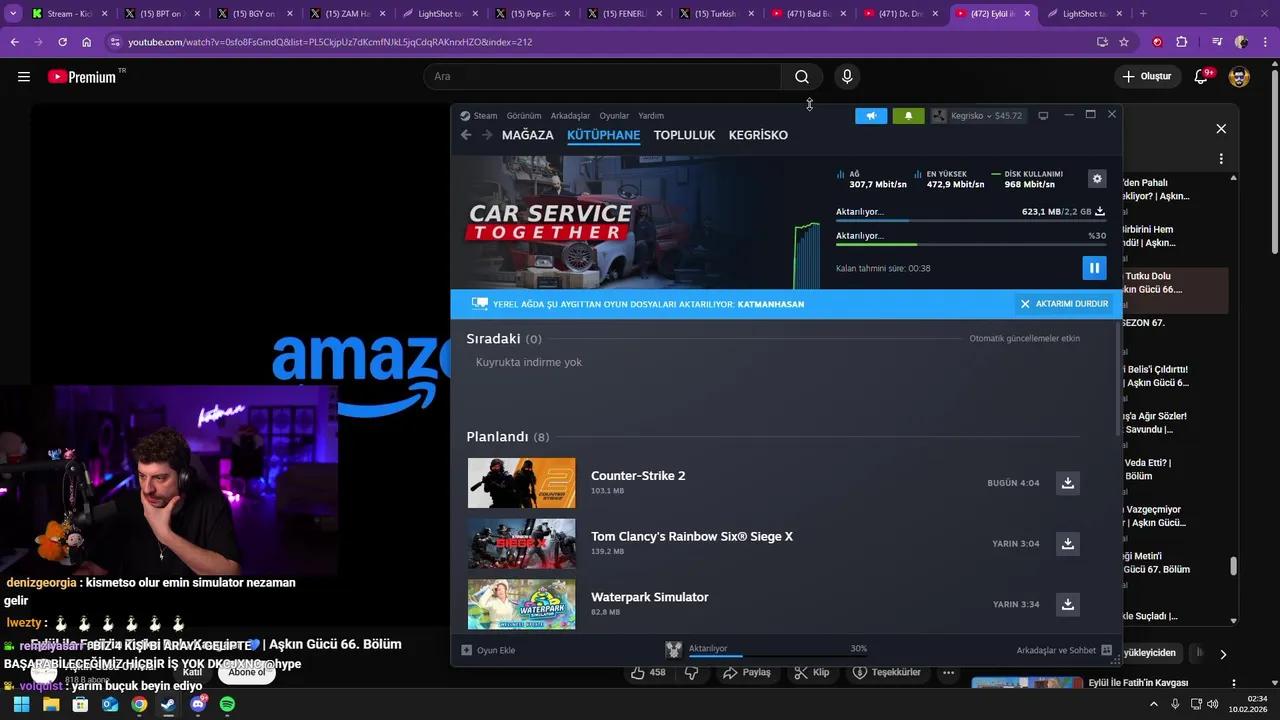
Task: Click the Abone ol subscribe button
Action: click(247, 672)
